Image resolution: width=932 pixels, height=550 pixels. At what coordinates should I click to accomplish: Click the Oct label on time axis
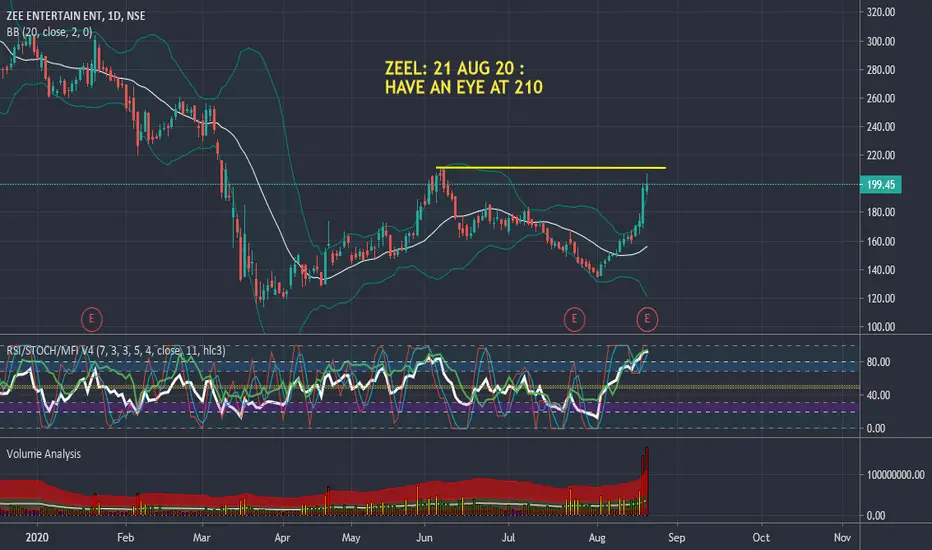tap(761, 538)
